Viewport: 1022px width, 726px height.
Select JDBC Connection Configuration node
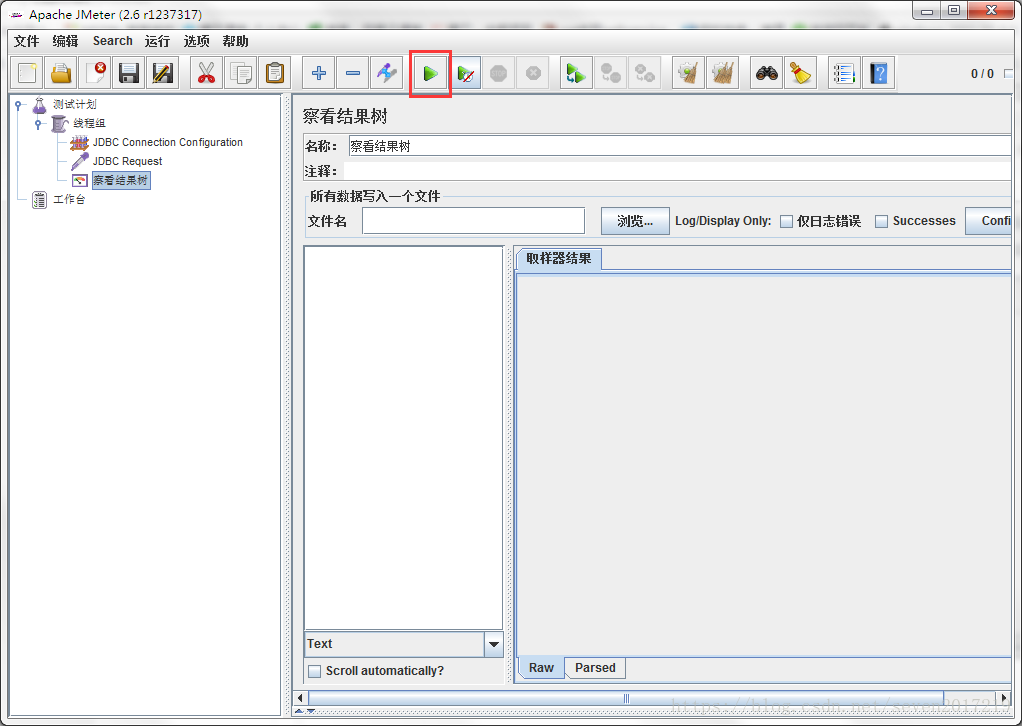168,142
